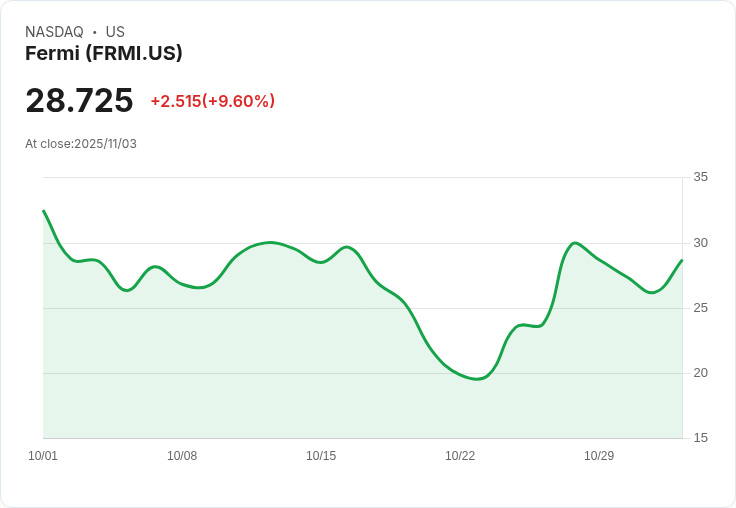Click the 15 label on the y-axis
Screen dimensions: 736x508
click(x=701, y=438)
